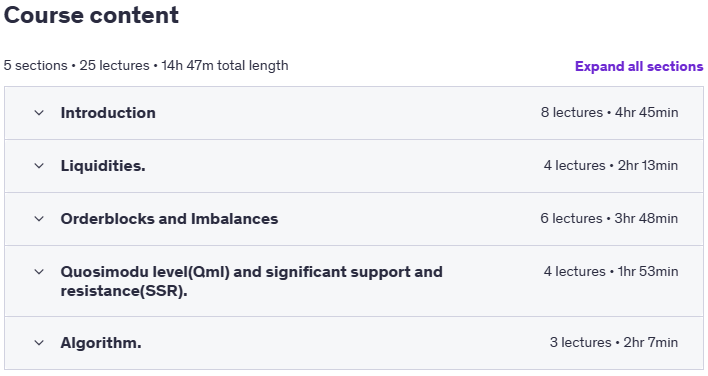The image size is (708, 376).
Task: Open Orderblocks and Imbalances section title
Action: [x=169, y=219]
